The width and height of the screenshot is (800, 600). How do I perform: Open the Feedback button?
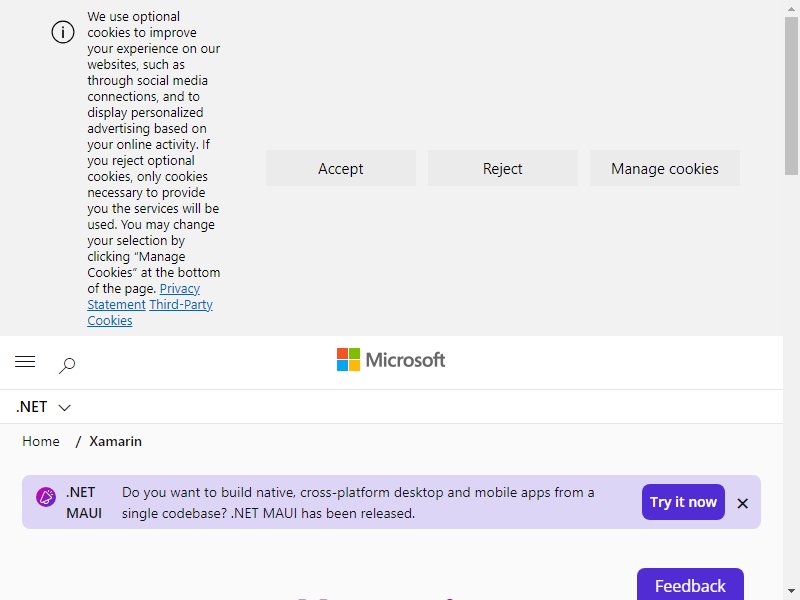(x=690, y=585)
